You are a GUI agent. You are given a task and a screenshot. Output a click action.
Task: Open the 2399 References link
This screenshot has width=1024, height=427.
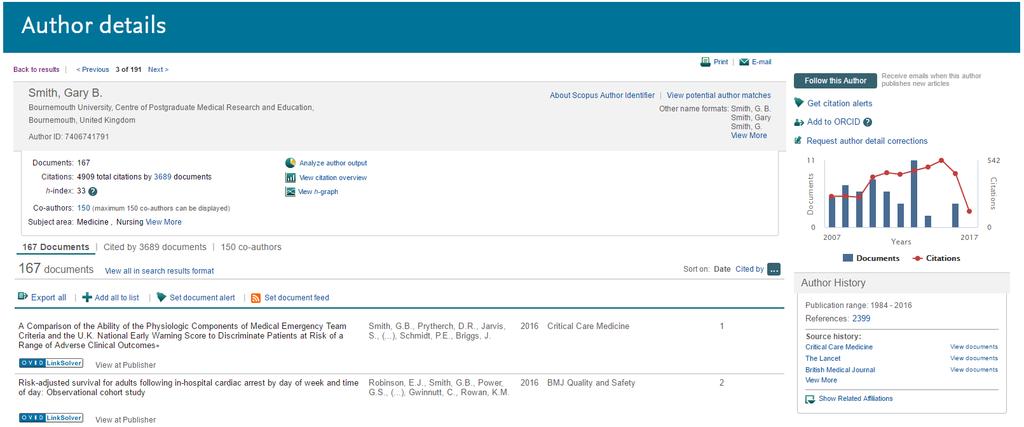[861, 319]
